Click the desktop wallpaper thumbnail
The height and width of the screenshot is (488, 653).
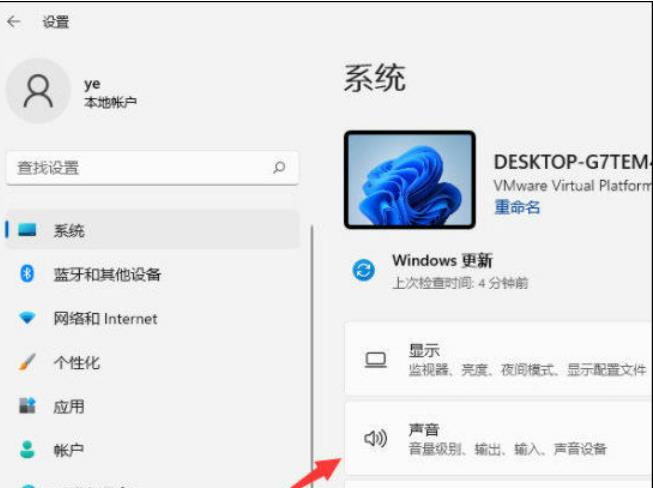[x=410, y=180]
